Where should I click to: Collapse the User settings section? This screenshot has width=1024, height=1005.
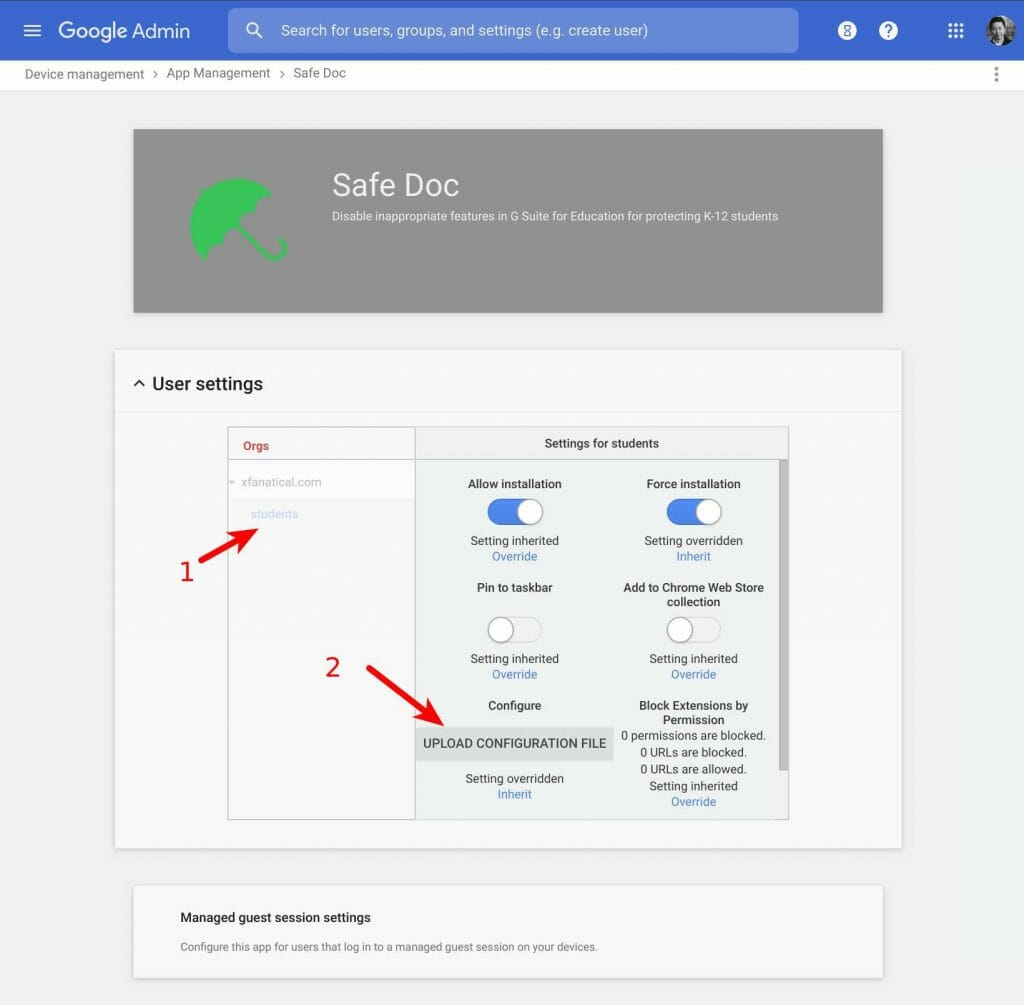138,383
